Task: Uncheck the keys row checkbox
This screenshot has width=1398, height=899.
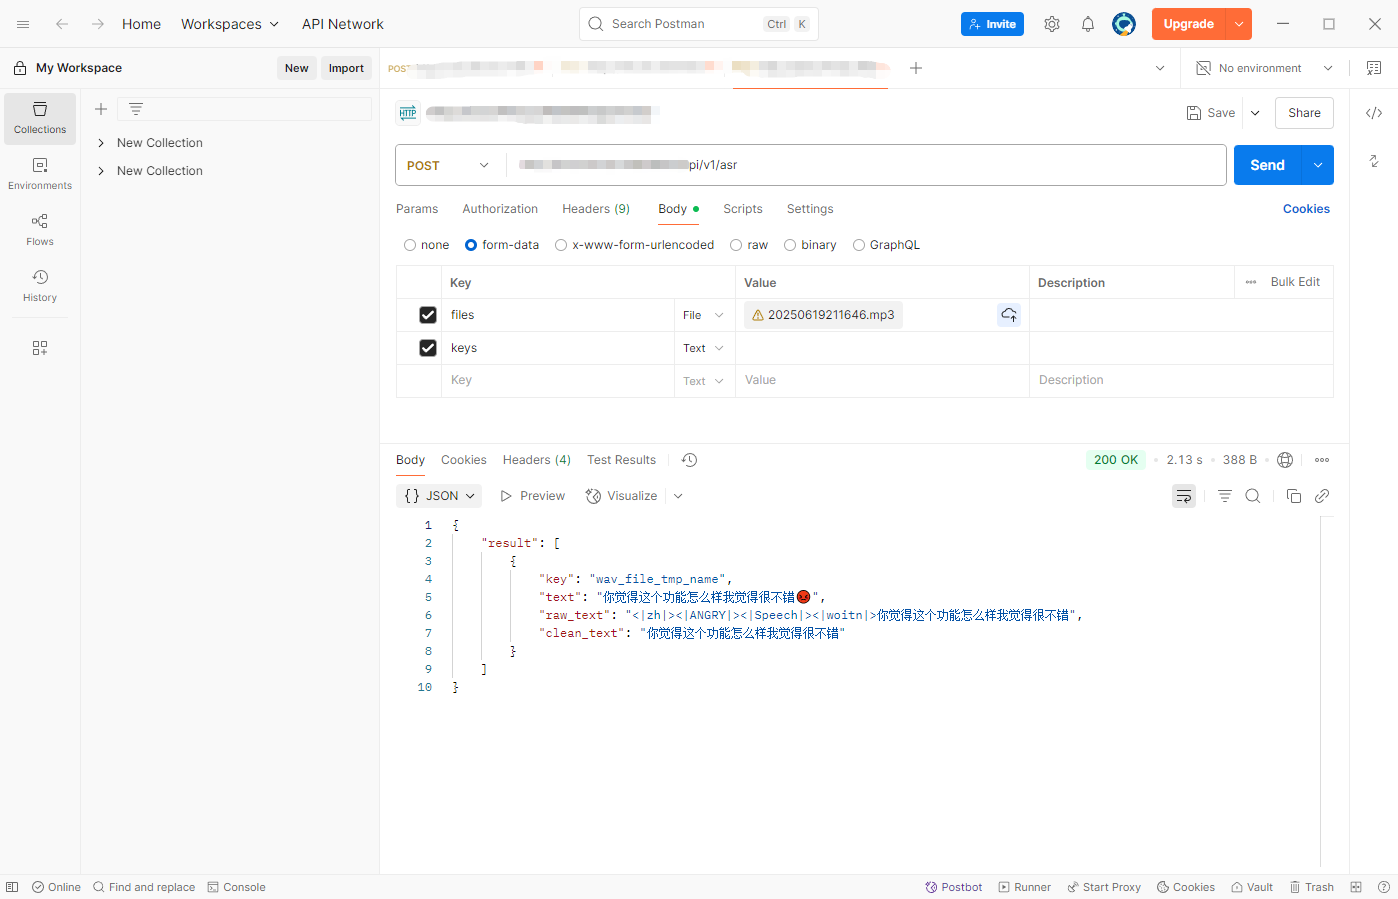Action: pyautogui.click(x=428, y=348)
